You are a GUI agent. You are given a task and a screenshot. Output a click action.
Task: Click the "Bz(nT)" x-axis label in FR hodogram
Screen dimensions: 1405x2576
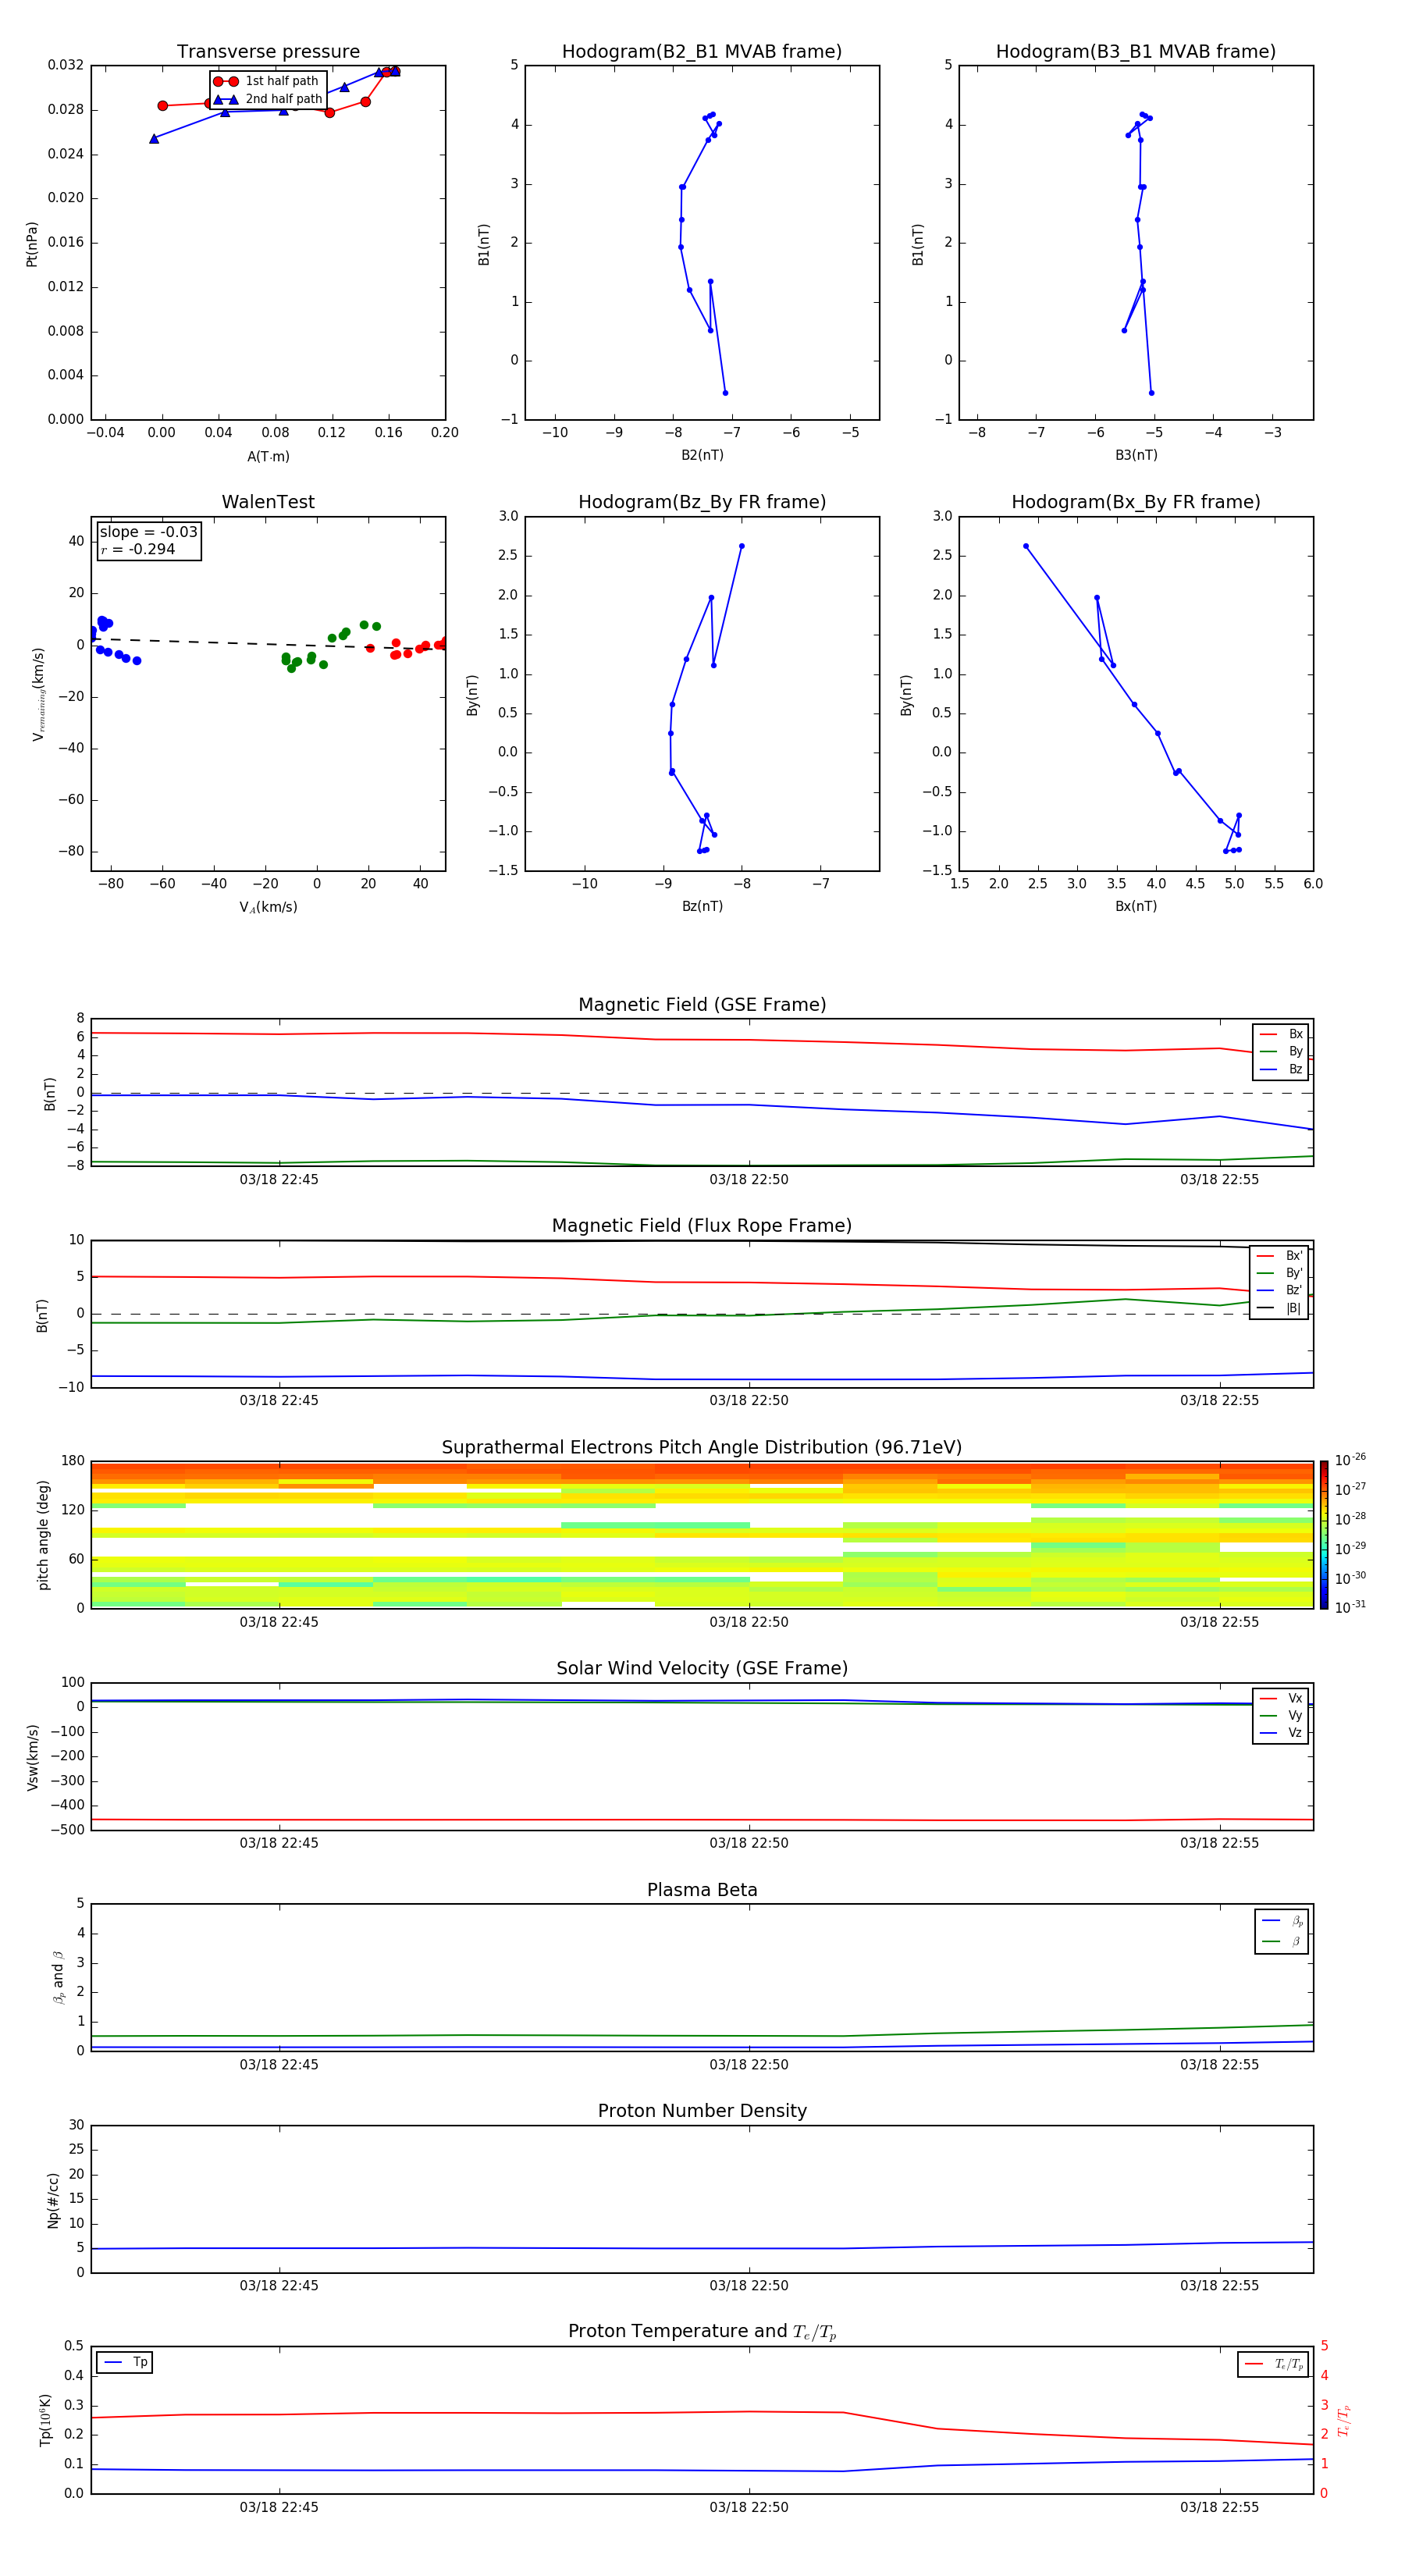[702, 906]
